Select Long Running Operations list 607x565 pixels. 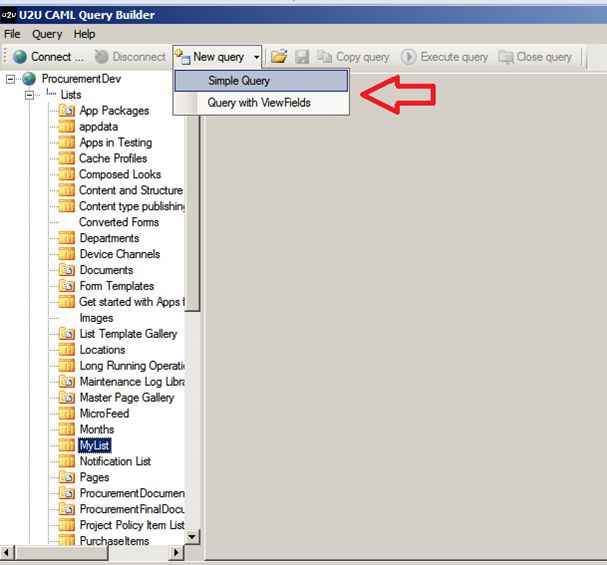[132, 366]
